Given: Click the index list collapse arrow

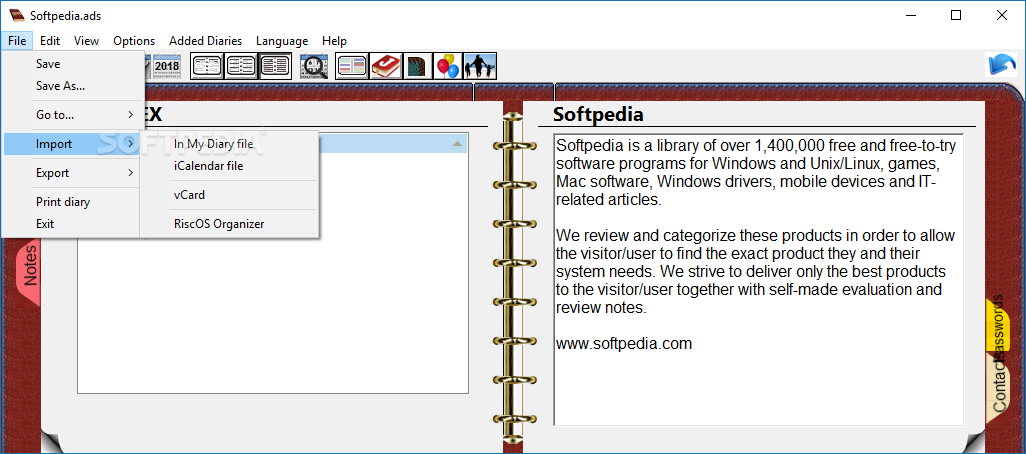Looking at the screenshot, I should pos(457,143).
